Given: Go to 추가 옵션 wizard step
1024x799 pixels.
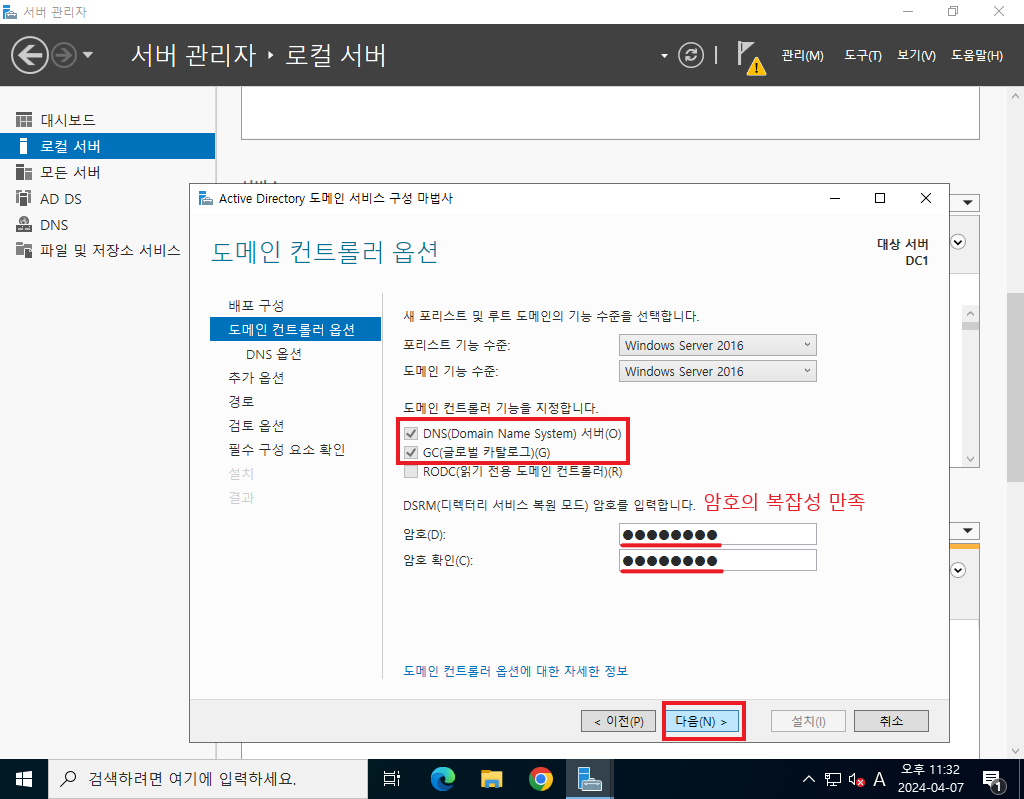Looking at the screenshot, I should tap(256, 378).
